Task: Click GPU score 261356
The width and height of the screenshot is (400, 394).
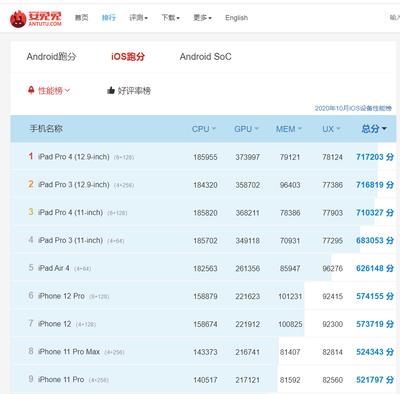Action: pos(248,269)
